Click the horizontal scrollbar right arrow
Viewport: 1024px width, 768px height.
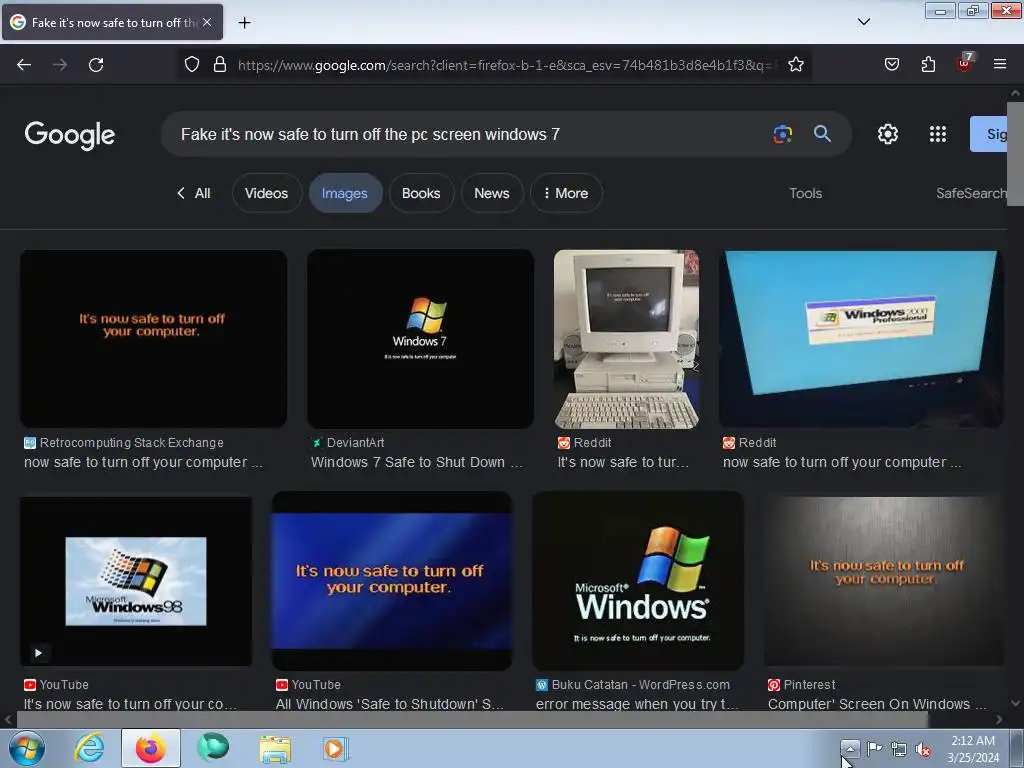(999, 720)
